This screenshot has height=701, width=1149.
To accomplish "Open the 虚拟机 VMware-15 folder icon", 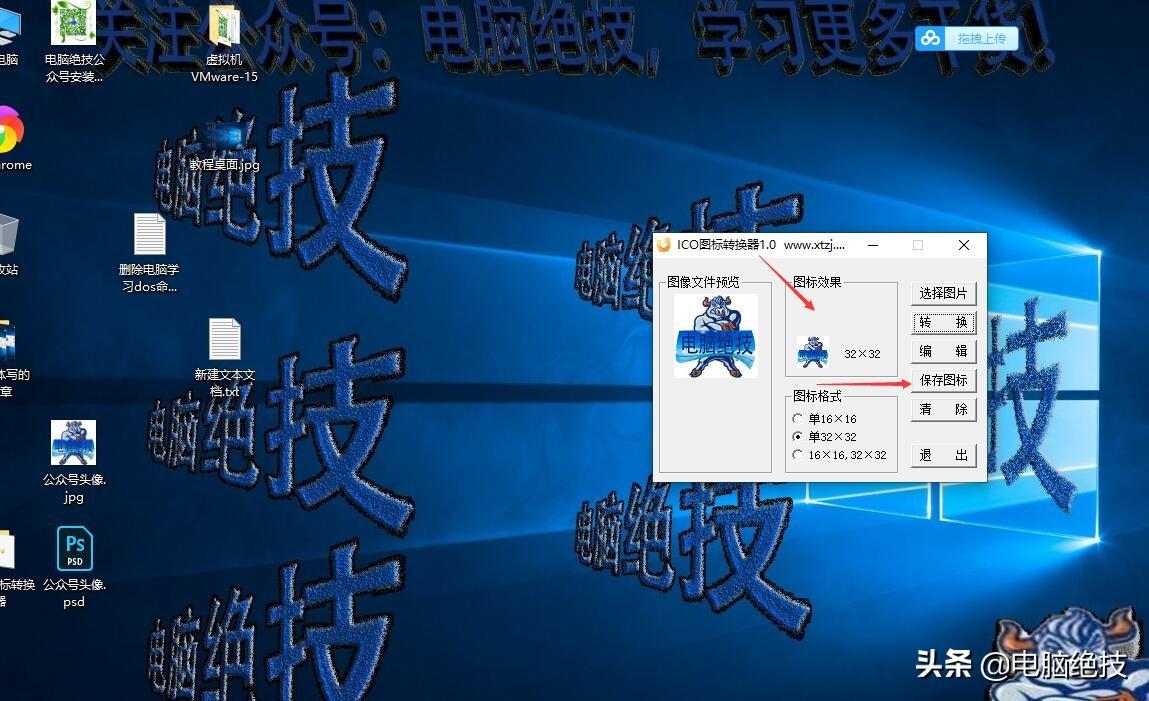I will pos(224,45).
